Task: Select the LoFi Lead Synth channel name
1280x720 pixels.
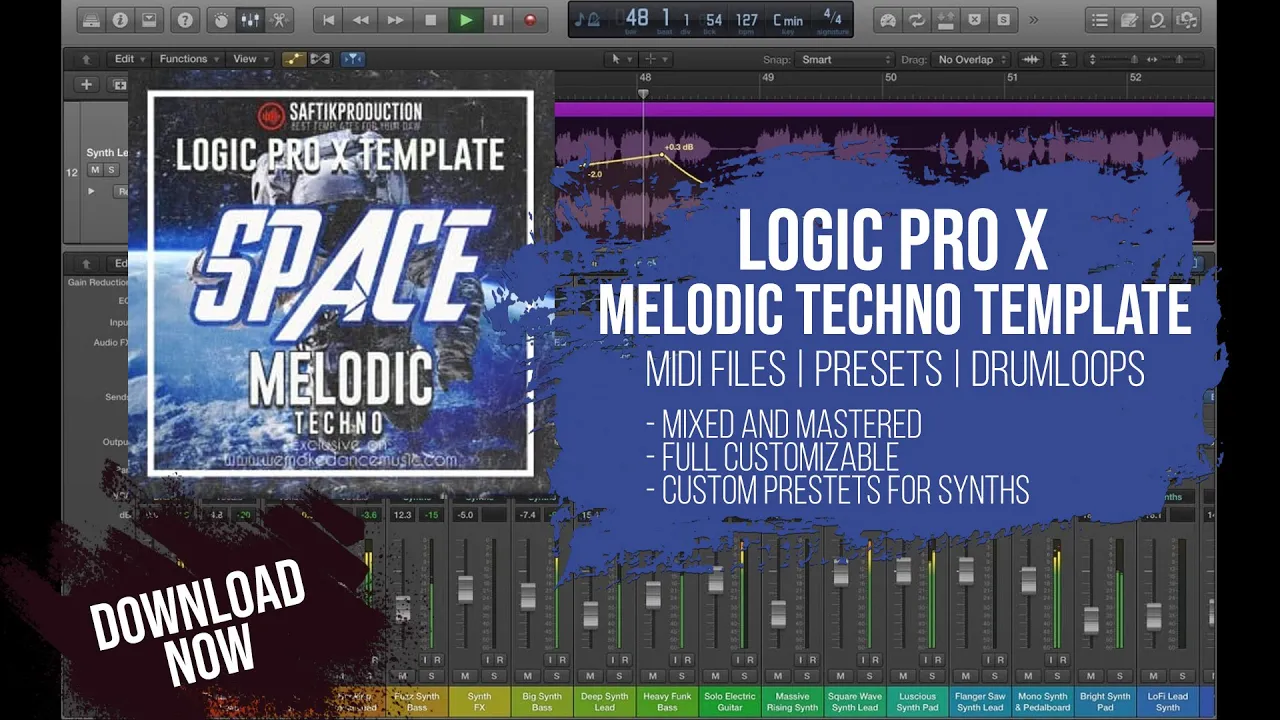Action: pyautogui.click(x=1168, y=702)
